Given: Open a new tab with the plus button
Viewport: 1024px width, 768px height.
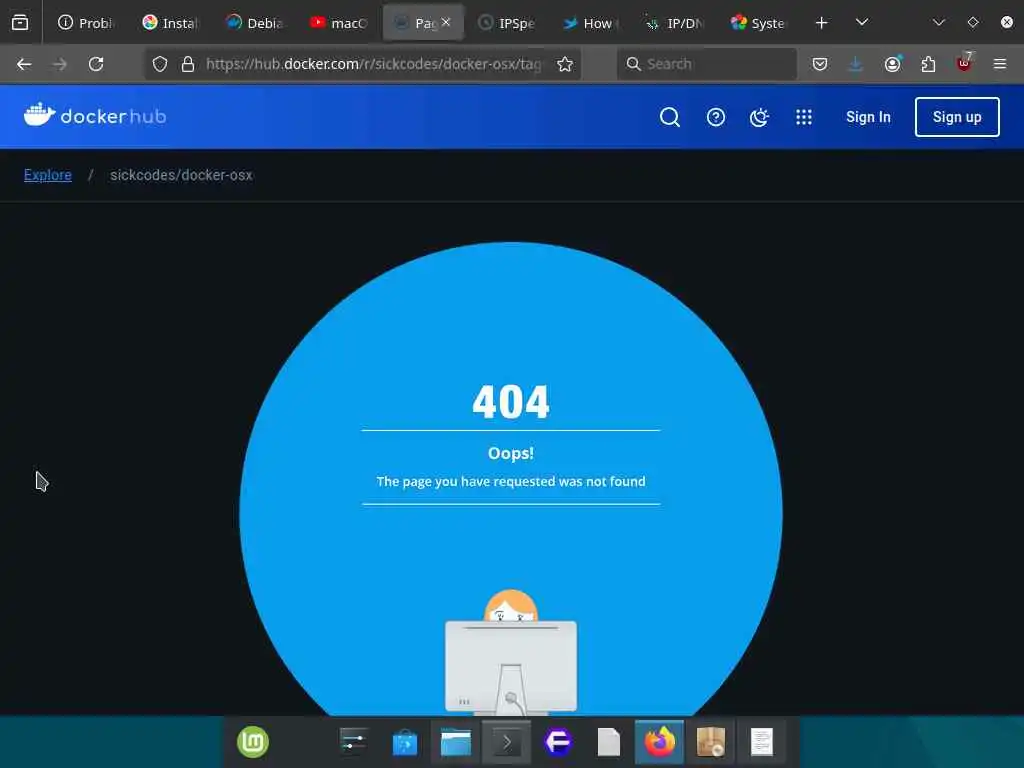Looking at the screenshot, I should [822, 23].
